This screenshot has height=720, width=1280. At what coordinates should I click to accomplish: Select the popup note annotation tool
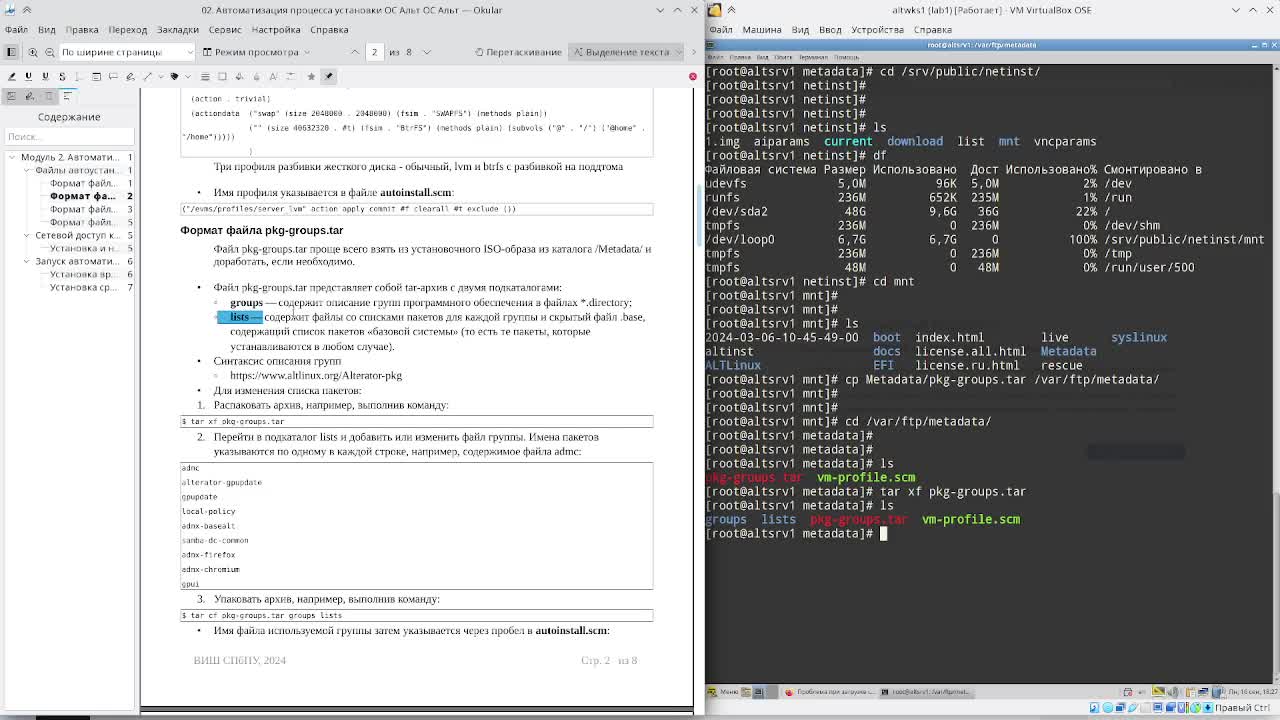tap(113, 76)
